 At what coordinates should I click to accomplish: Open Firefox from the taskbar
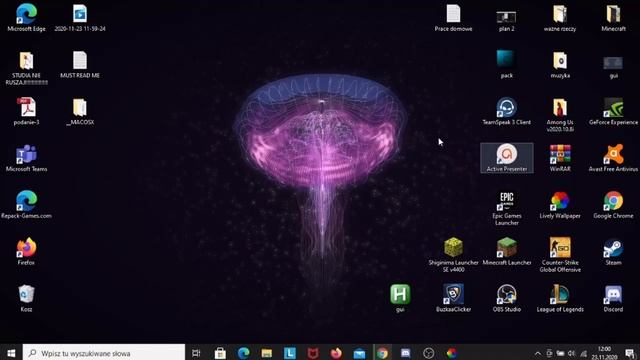(336, 353)
